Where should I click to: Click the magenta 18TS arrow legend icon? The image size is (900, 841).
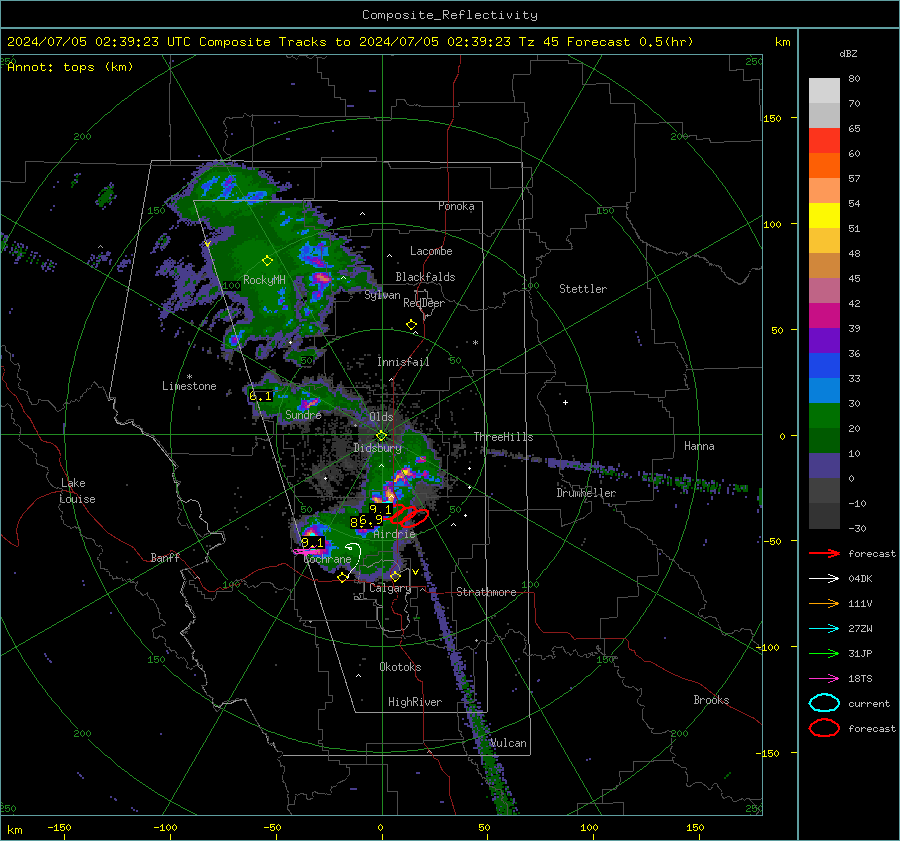pos(824,679)
